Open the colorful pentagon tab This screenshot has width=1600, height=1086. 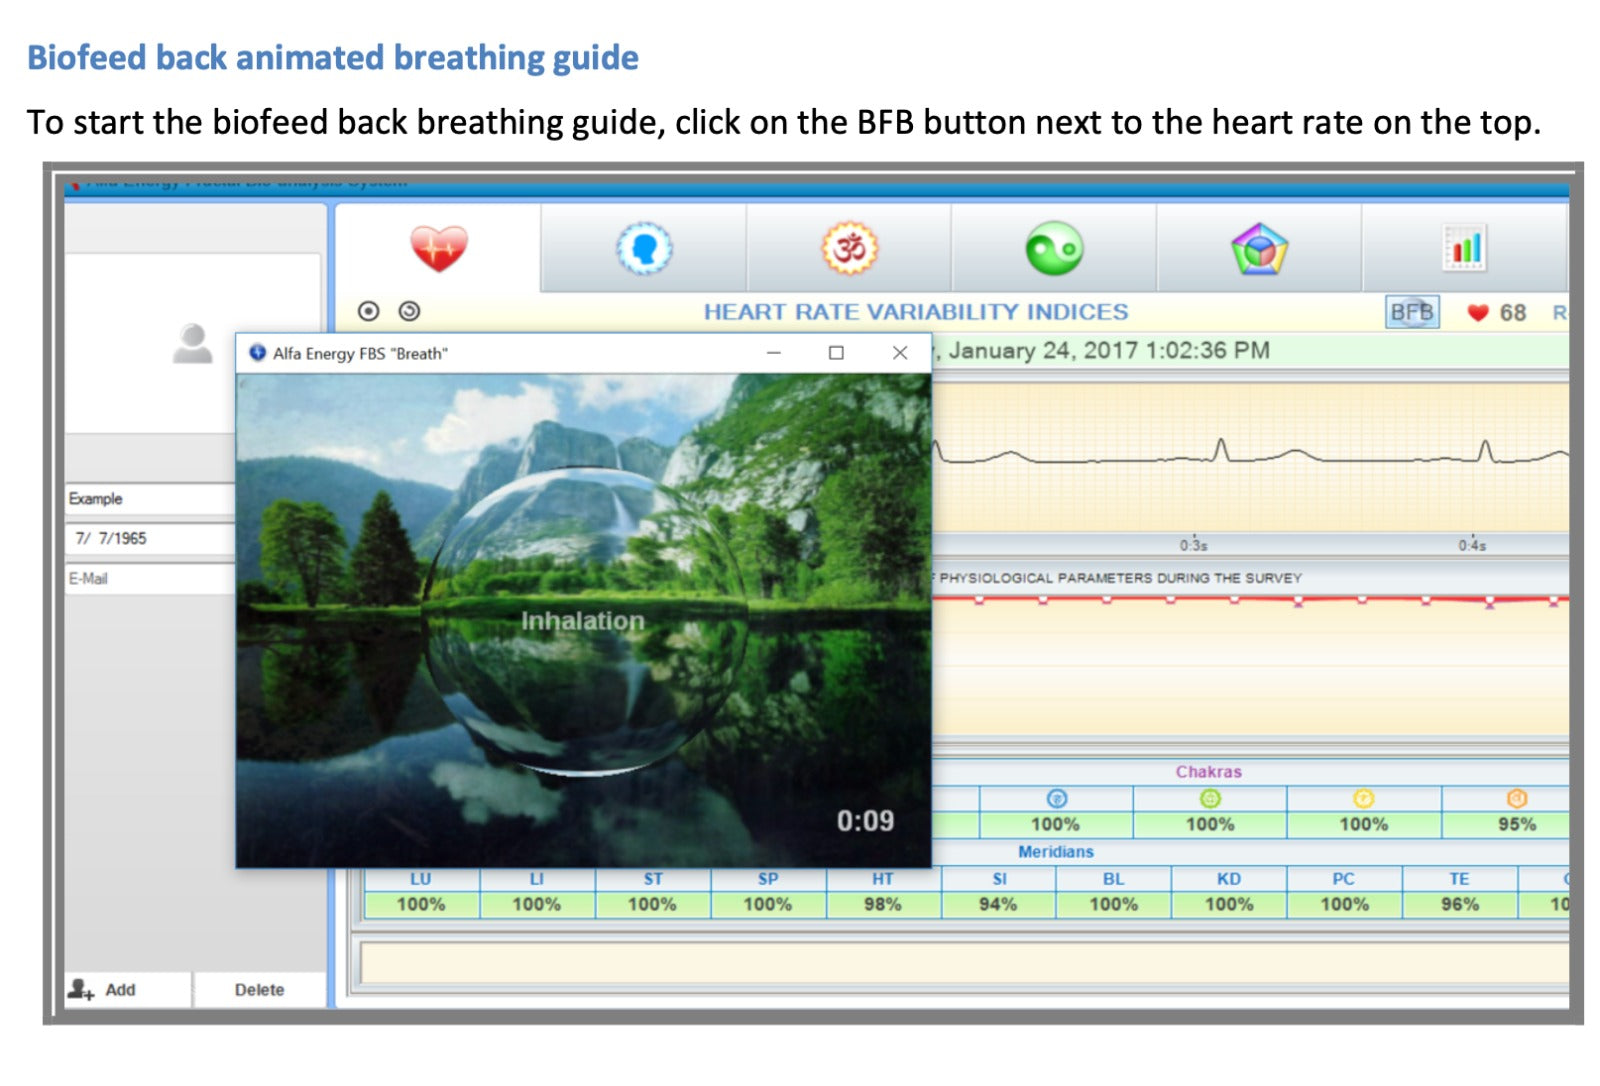click(1259, 249)
